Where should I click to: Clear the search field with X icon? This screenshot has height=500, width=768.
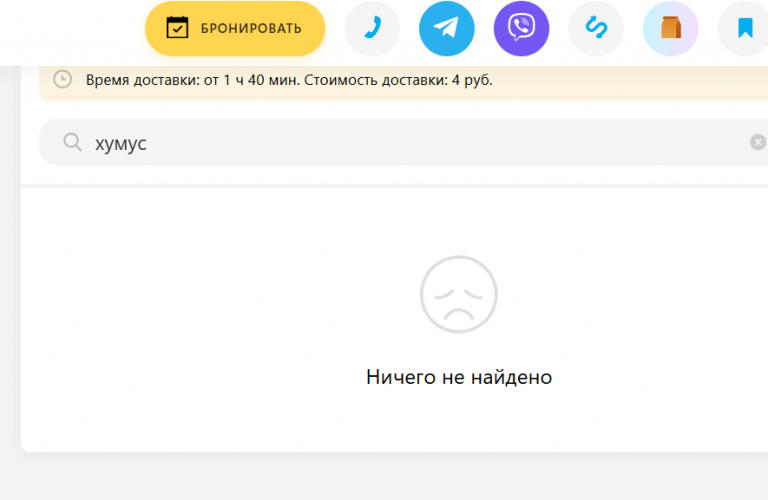[758, 142]
